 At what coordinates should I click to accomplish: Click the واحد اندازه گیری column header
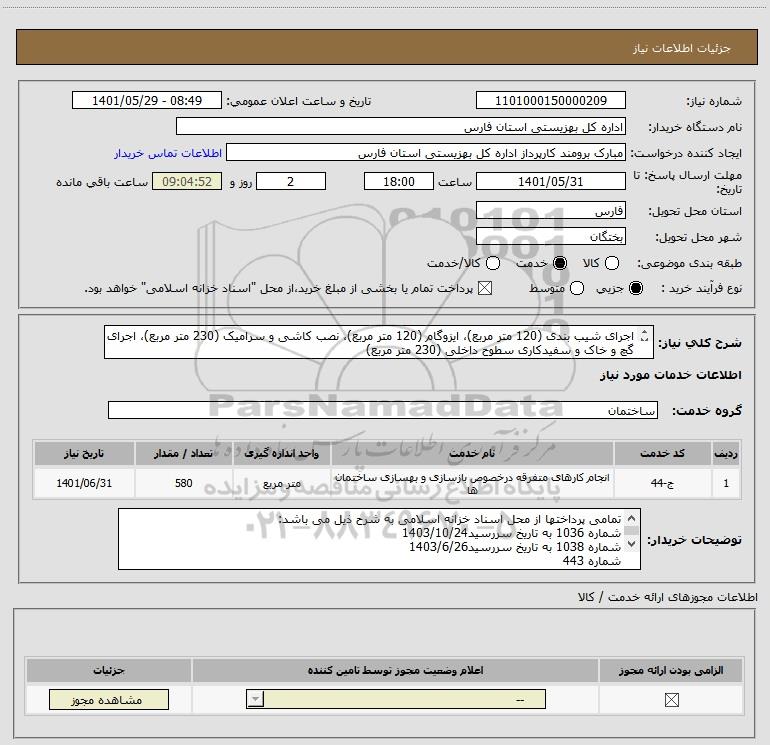click(x=281, y=453)
